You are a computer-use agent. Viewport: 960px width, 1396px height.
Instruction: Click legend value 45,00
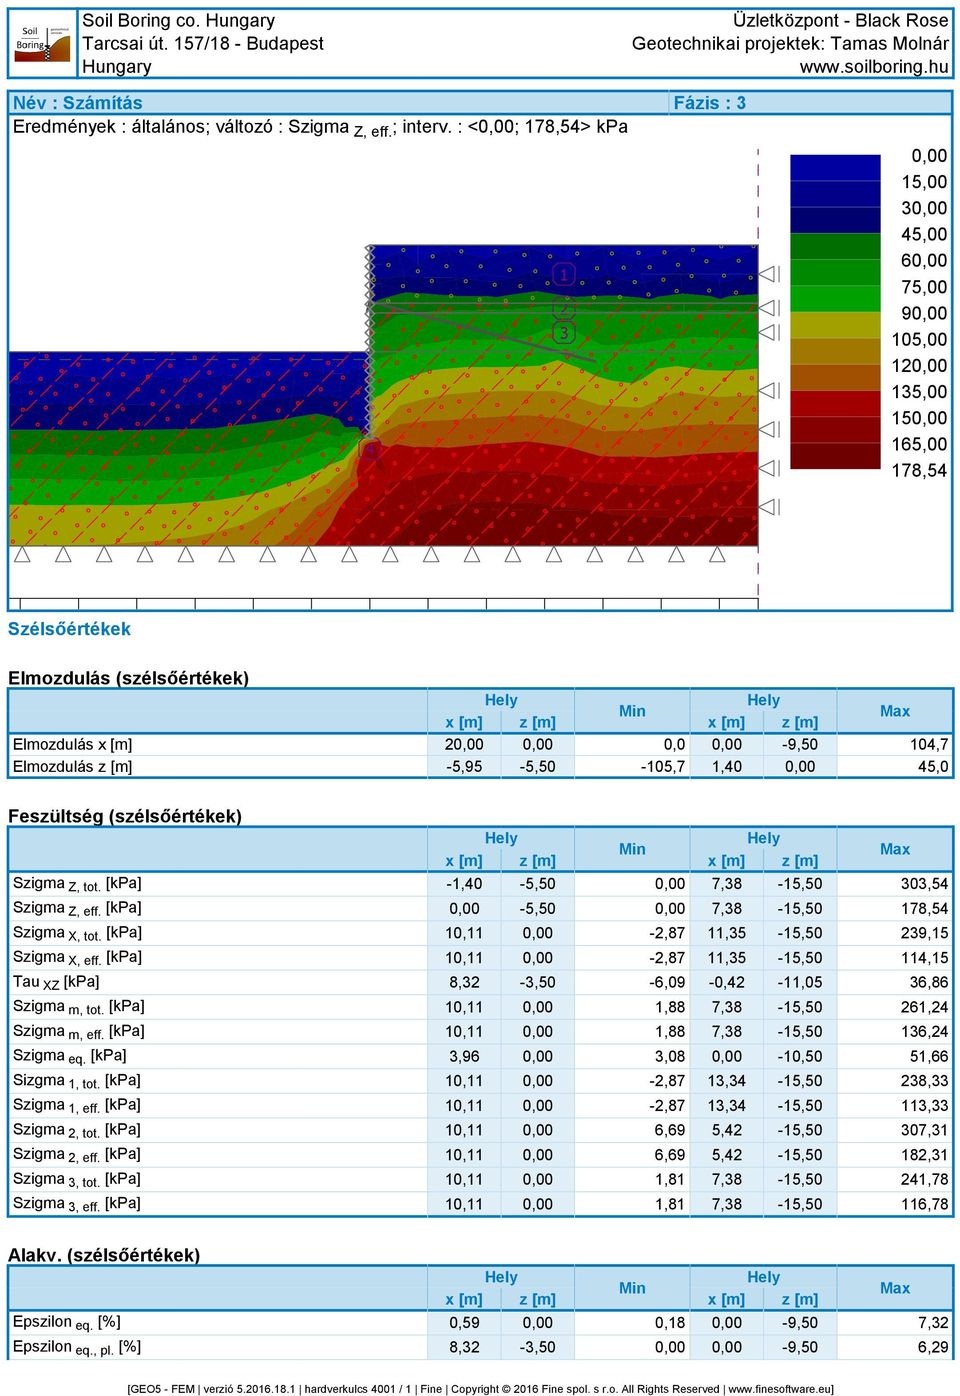coord(924,234)
